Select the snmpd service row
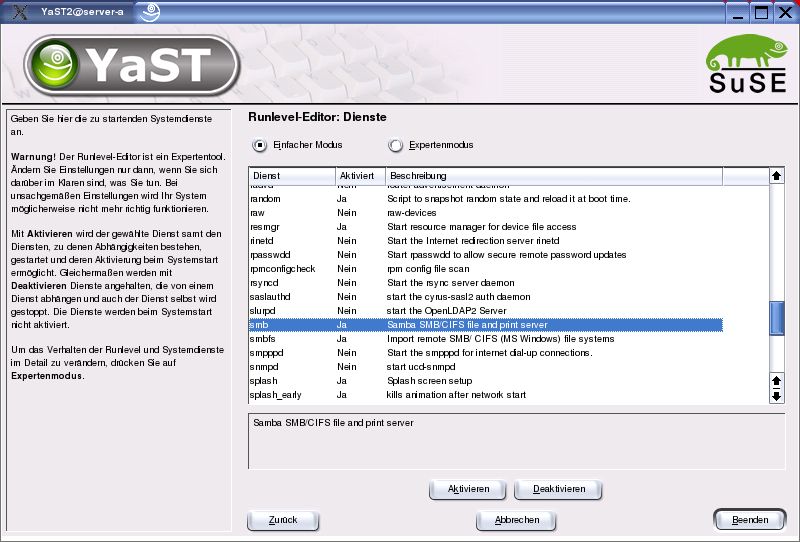This screenshot has width=800, height=542. (x=486, y=367)
